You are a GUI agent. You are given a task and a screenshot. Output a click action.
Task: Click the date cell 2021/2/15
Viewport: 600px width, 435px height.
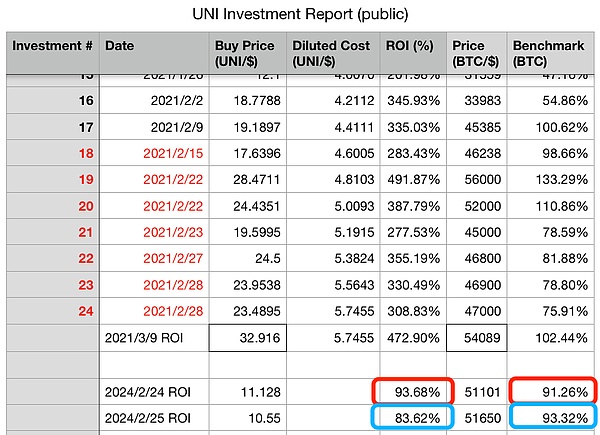172,153
